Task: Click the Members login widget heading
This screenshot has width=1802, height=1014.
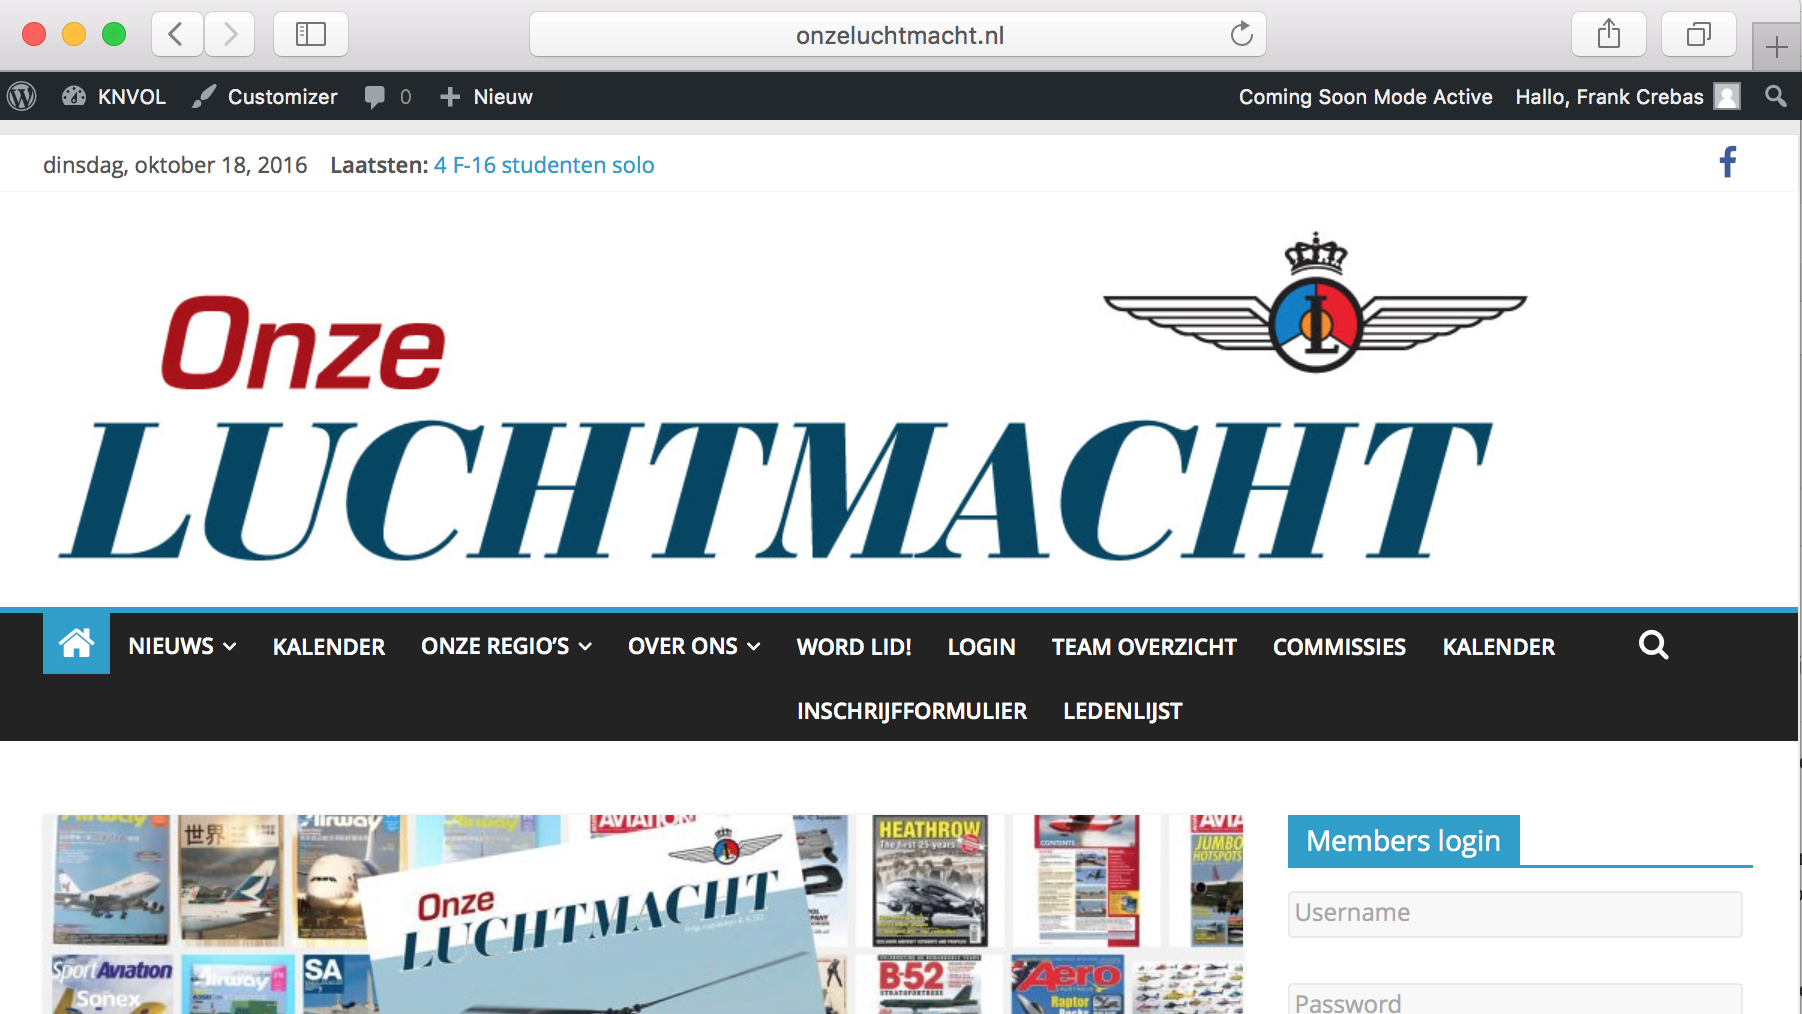Action: coord(1403,840)
